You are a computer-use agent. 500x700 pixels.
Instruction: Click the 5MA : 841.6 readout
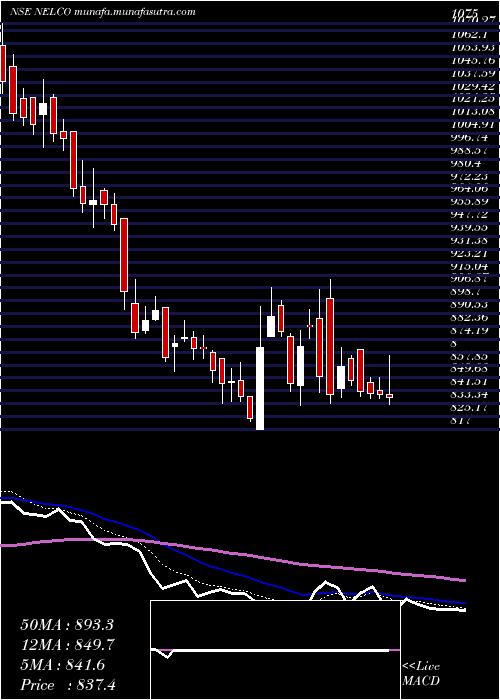[62, 665]
